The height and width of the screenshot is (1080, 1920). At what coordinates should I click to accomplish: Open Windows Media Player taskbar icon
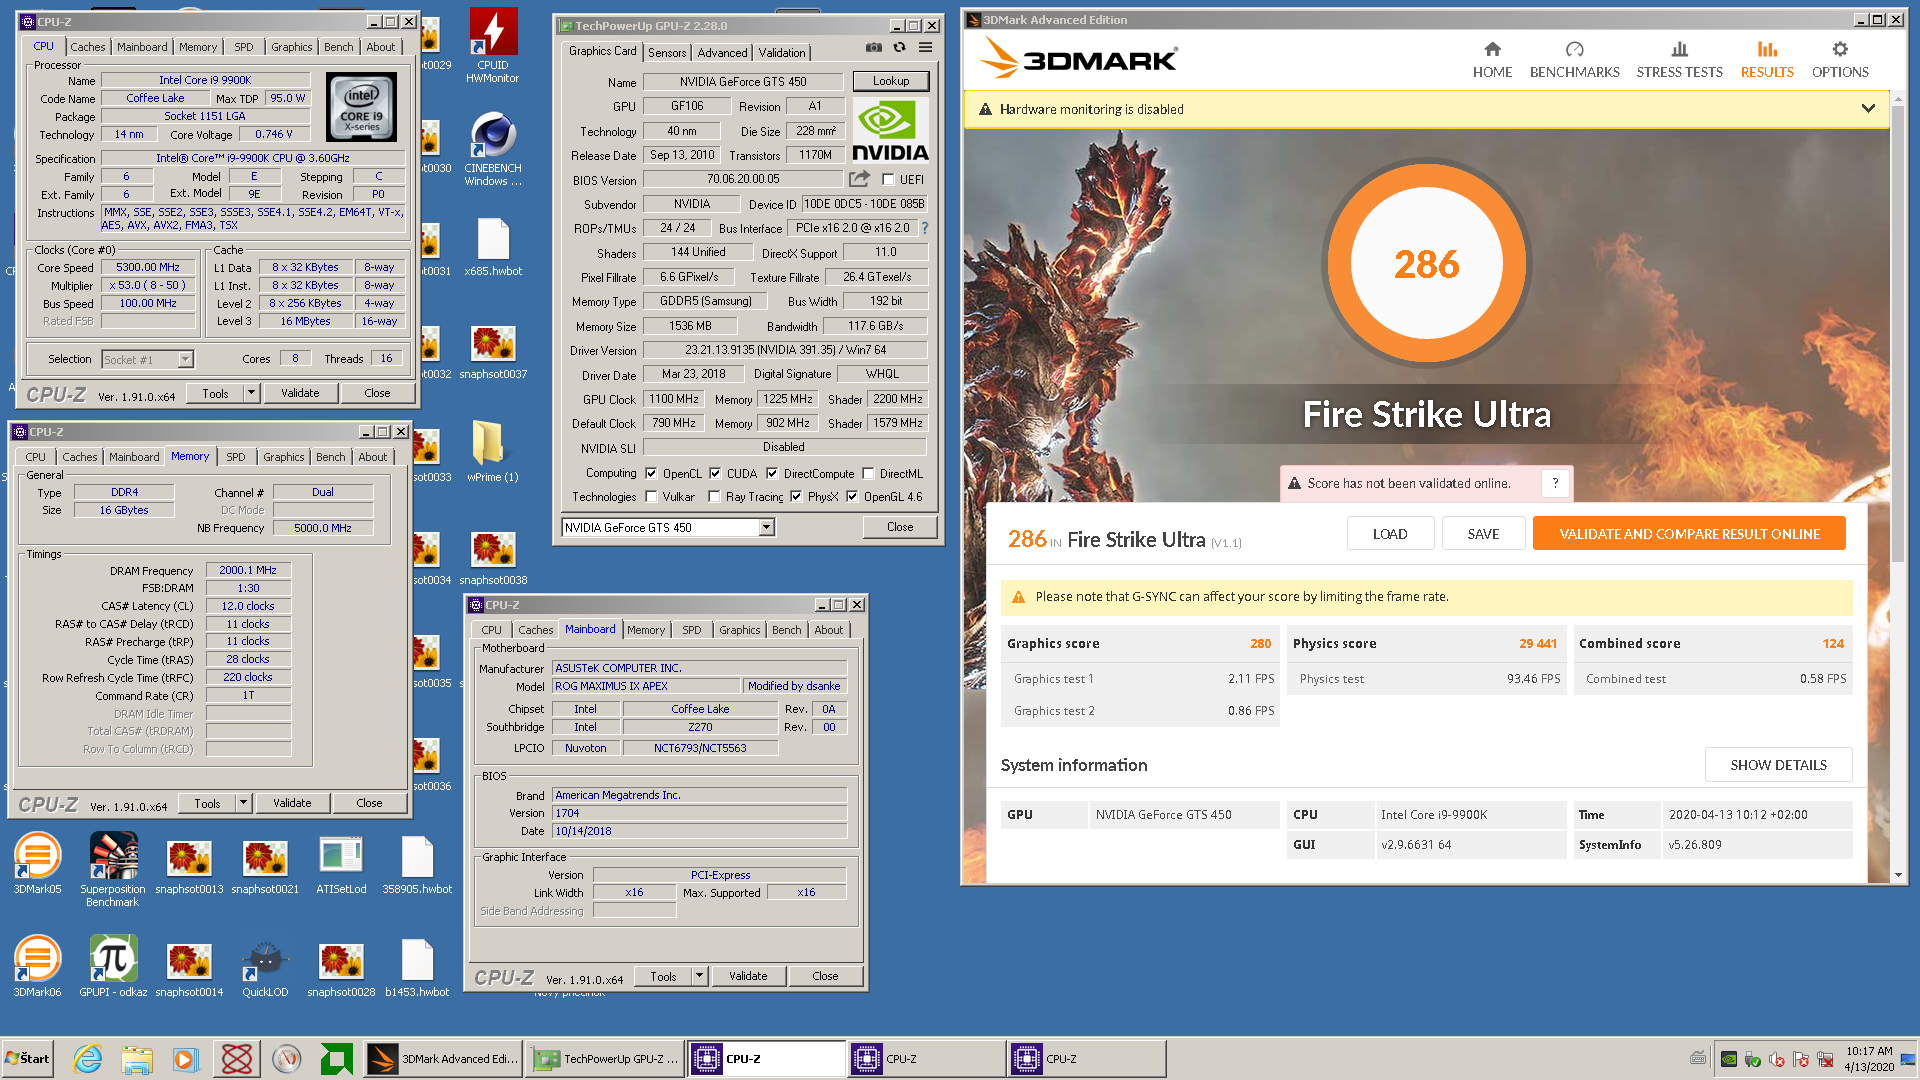point(185,1059)
